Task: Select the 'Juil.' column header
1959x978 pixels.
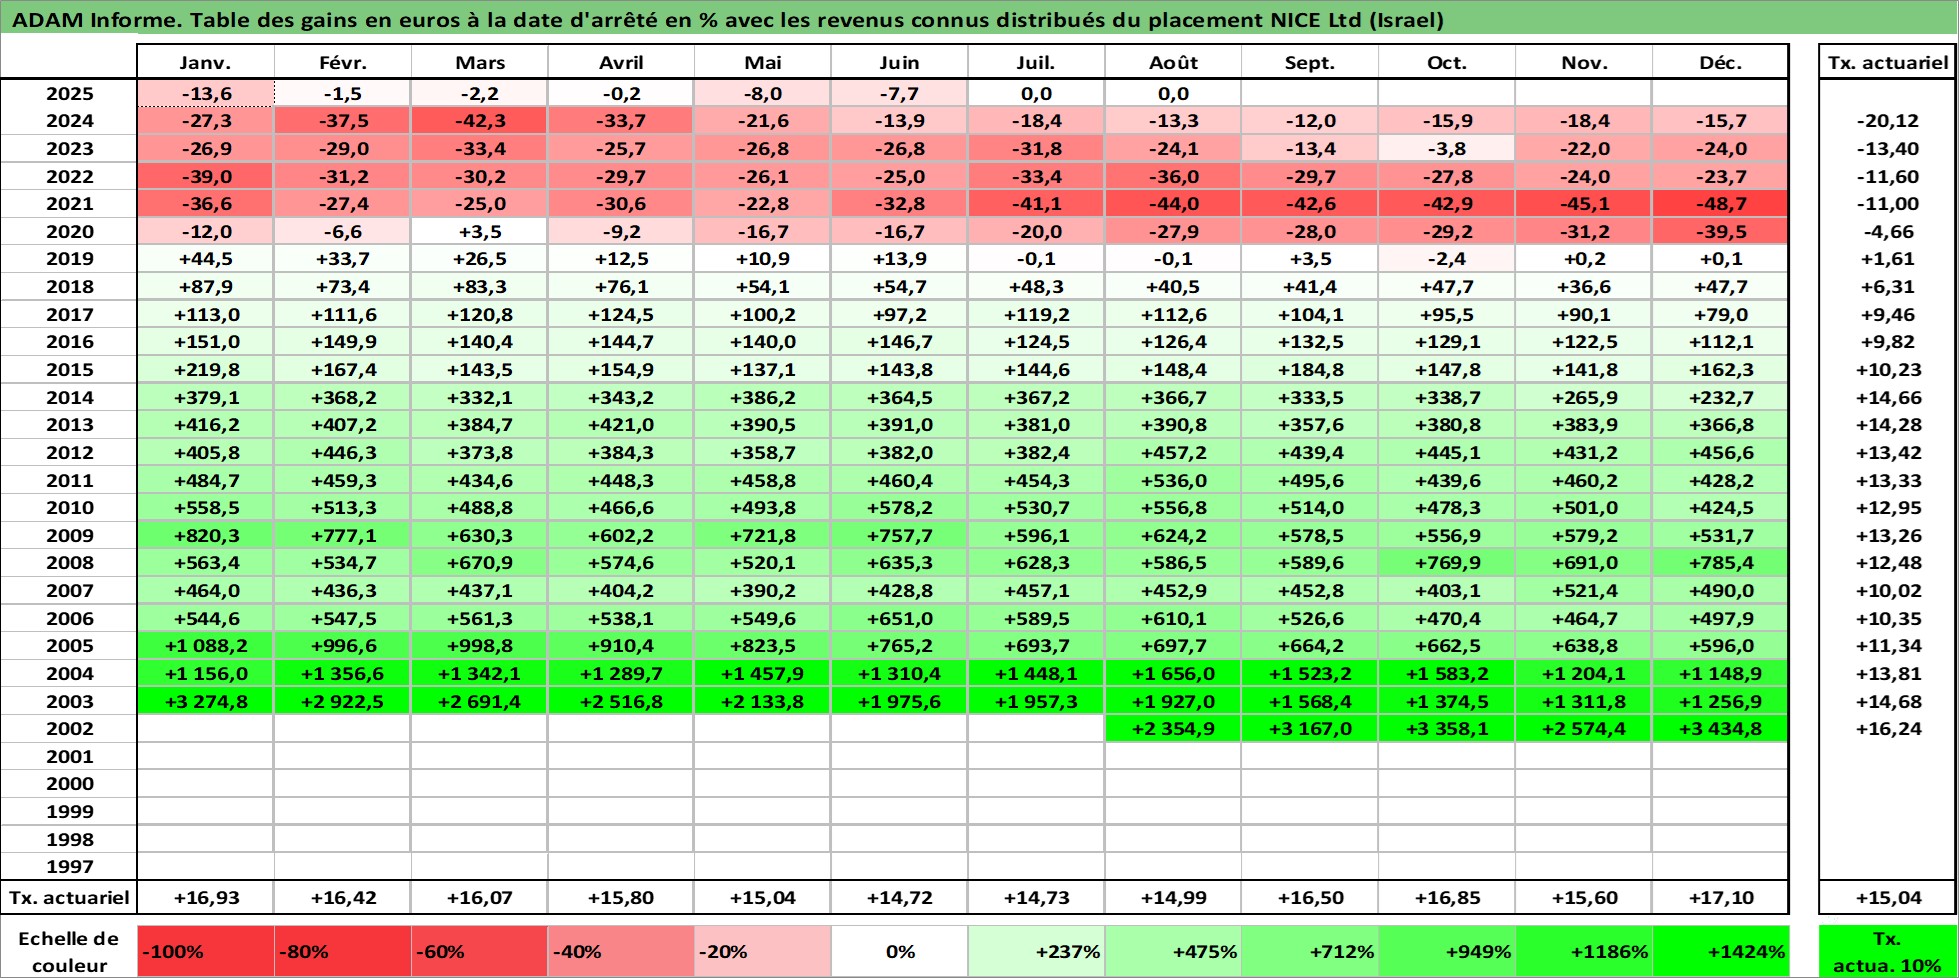Action: (x=1036, y=62)
